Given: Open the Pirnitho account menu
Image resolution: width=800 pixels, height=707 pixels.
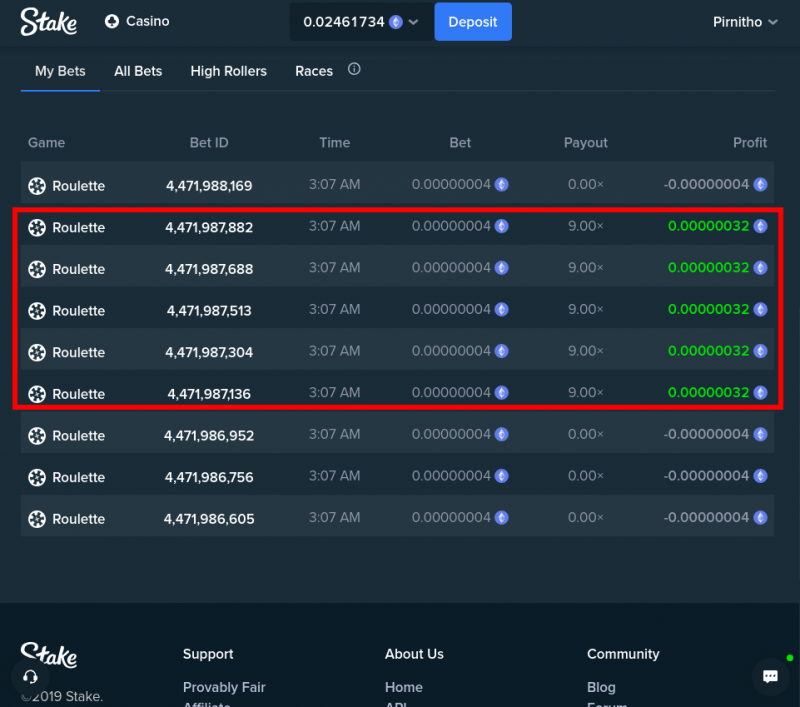Looking at the screenshot, I should tap(744, 22).
